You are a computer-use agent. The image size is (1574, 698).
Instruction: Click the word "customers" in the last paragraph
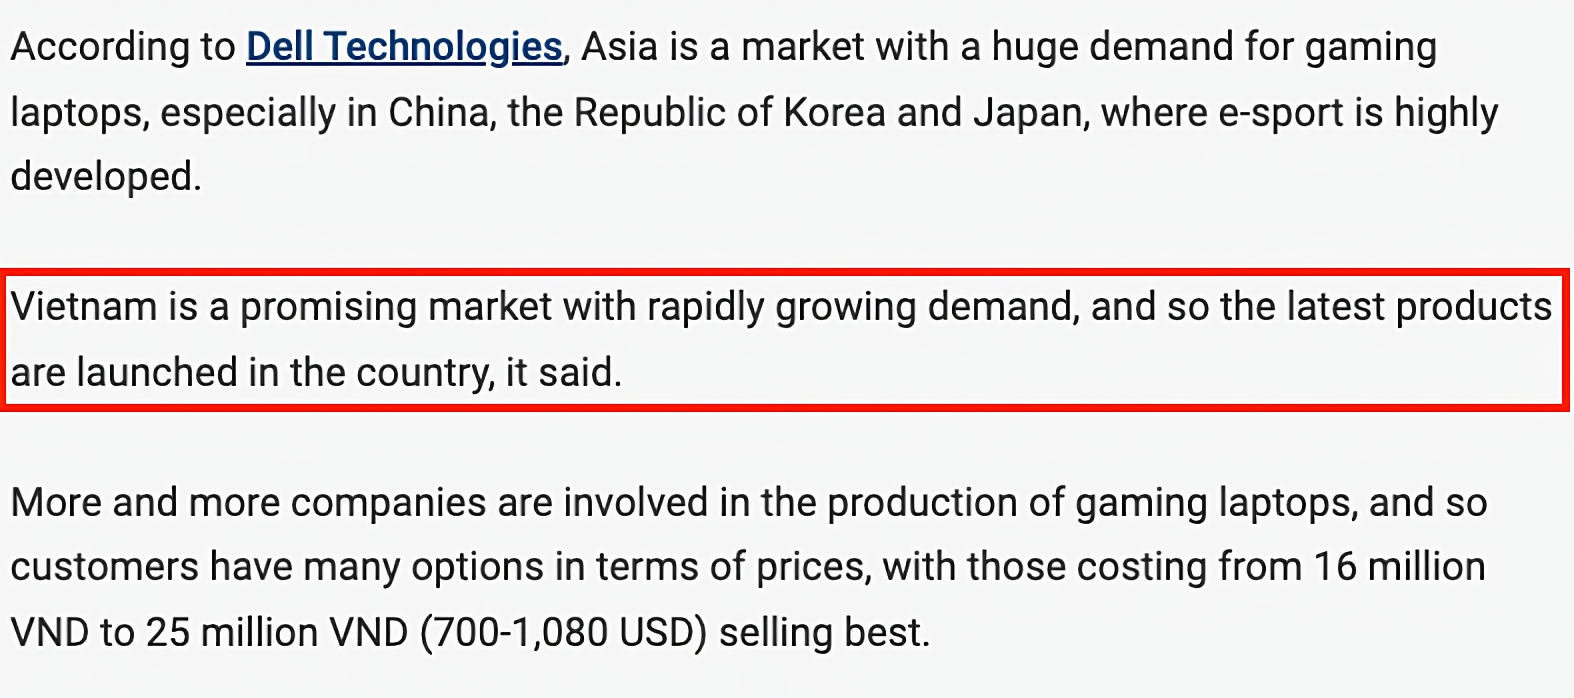pyautogui.click(x=105, y=567)
